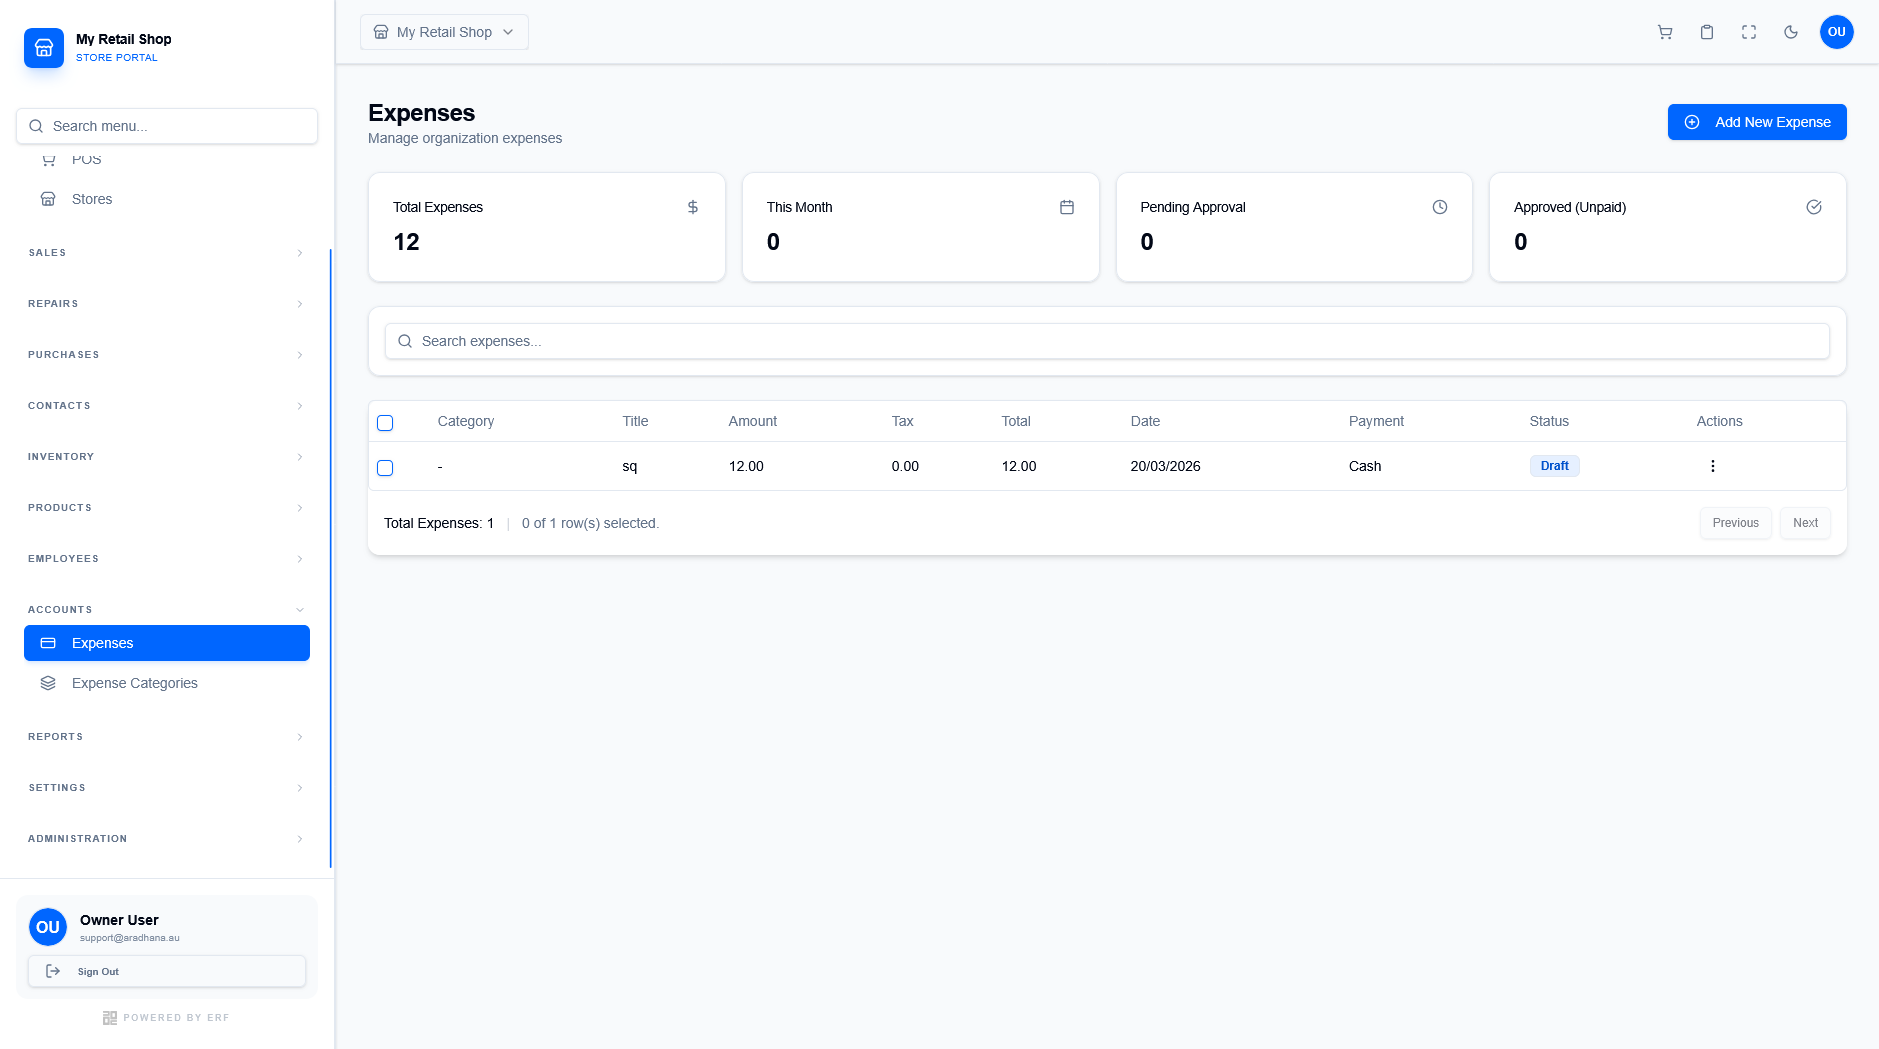Enter fullscreen mode via the expand icon
1879x1049 pixels.
click(x=1748, y=32)
